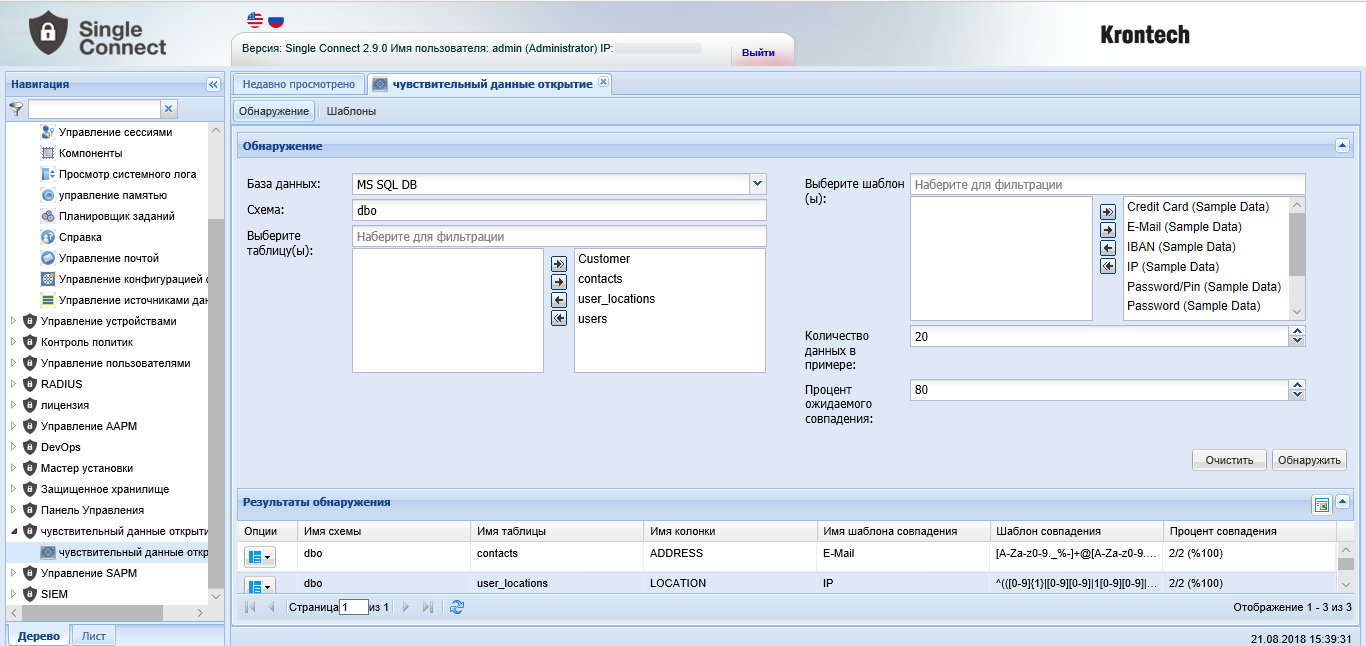Click the template filter input field

[1108, 184]
